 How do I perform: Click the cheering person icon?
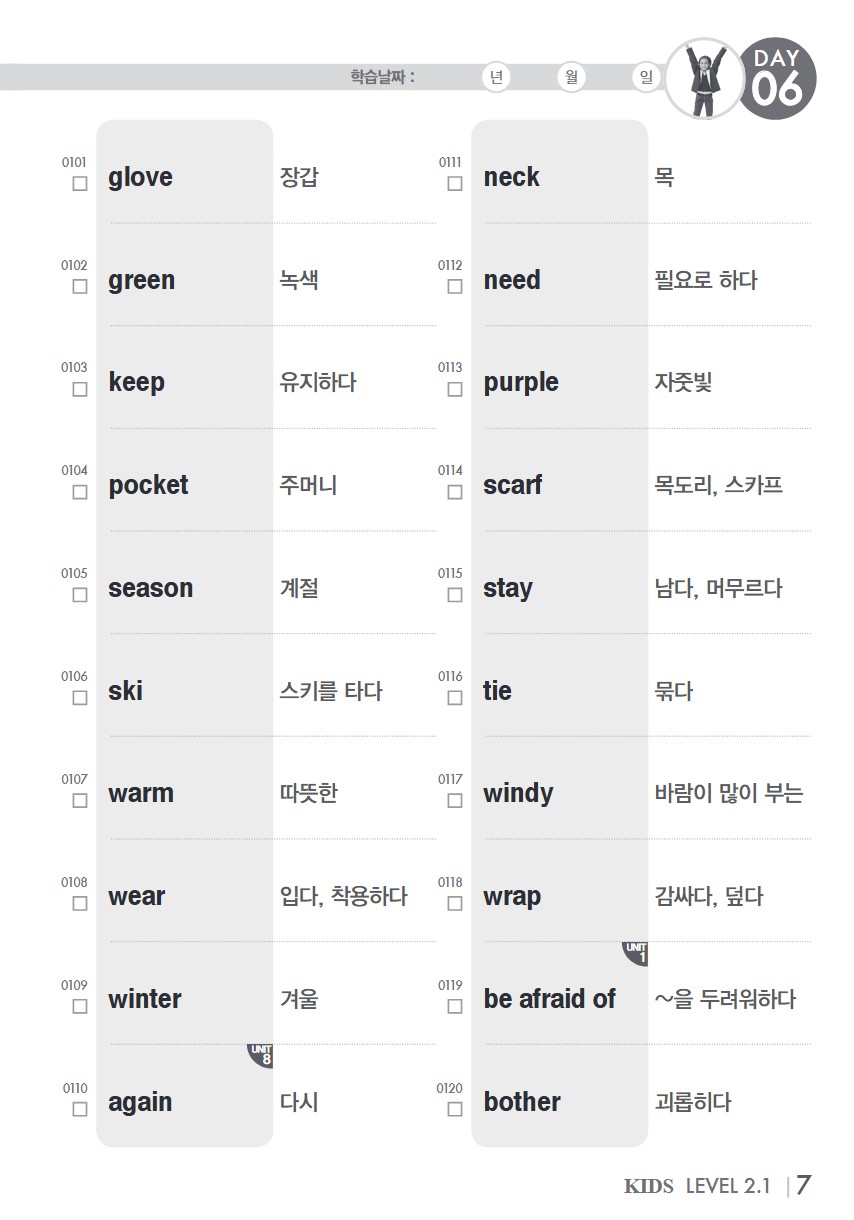pyautogui.click(x=705, y=79)
